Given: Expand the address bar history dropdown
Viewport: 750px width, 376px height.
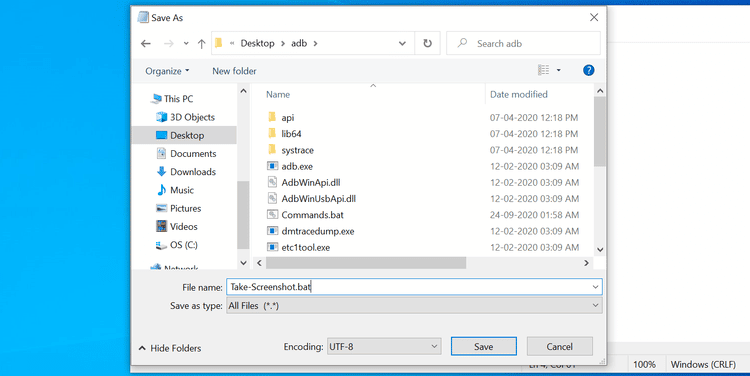Looking at the screenshot, I should click(x=402, y=44).
